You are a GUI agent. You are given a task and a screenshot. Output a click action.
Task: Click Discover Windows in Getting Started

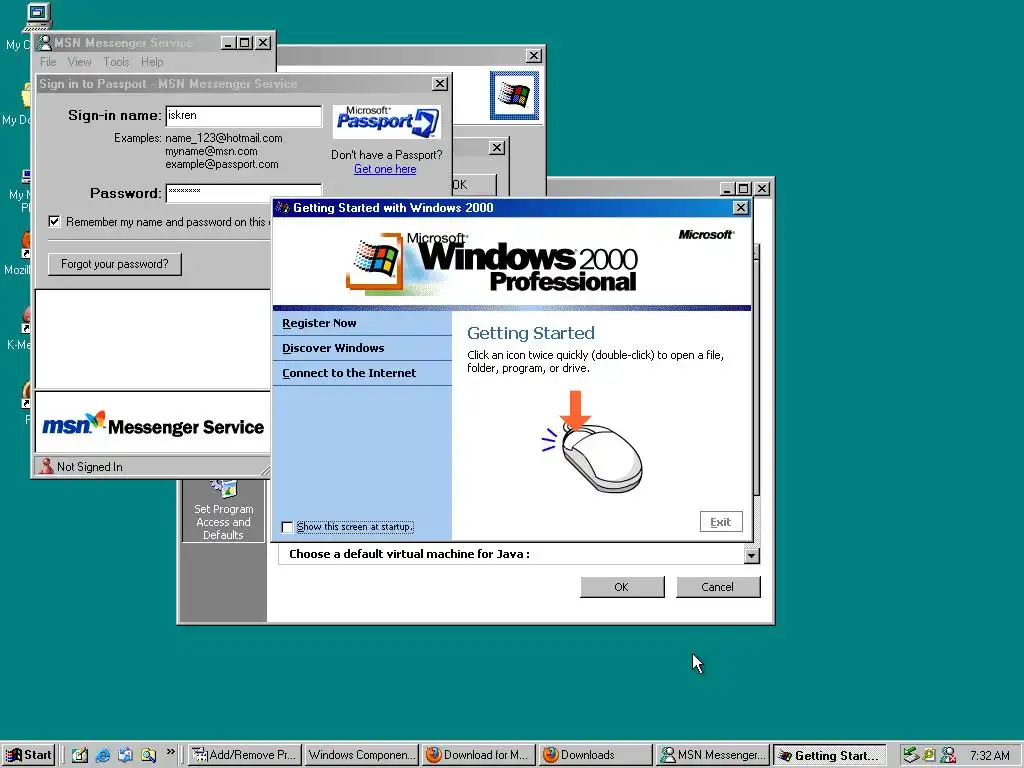tap(333, 348)
